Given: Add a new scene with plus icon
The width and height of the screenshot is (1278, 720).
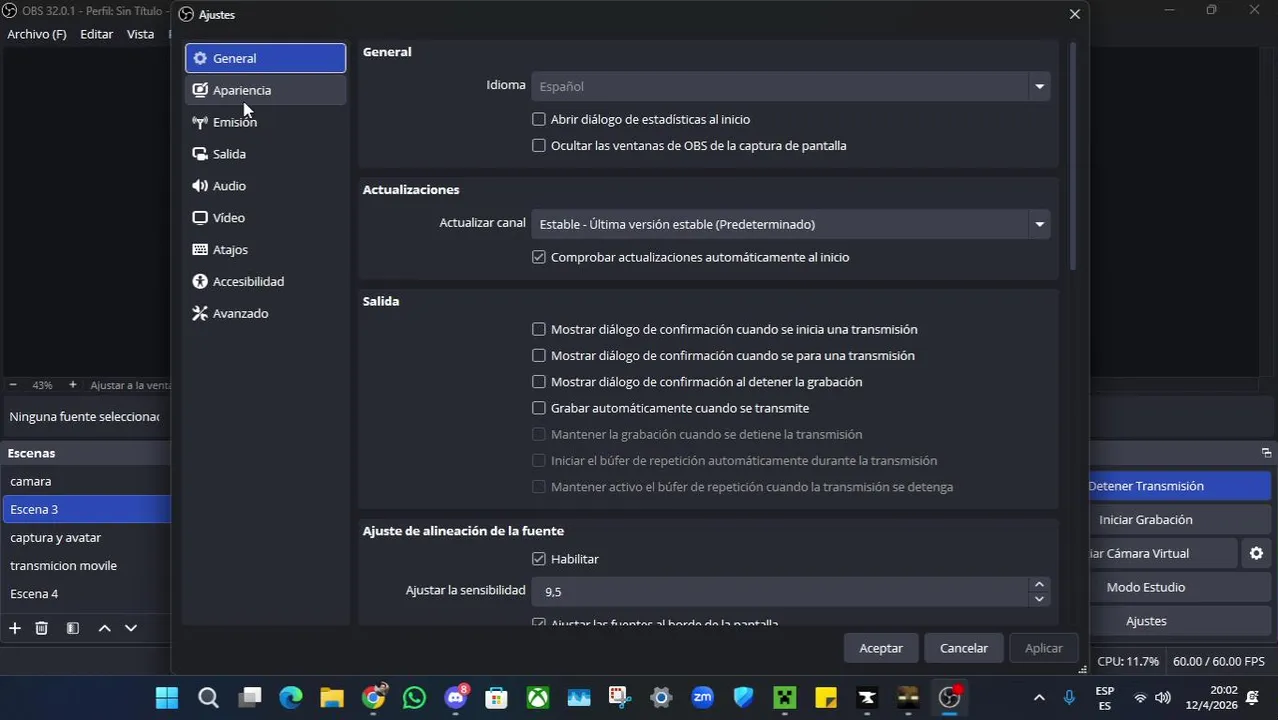Looking at the screenshot, I should pos(15,628).
